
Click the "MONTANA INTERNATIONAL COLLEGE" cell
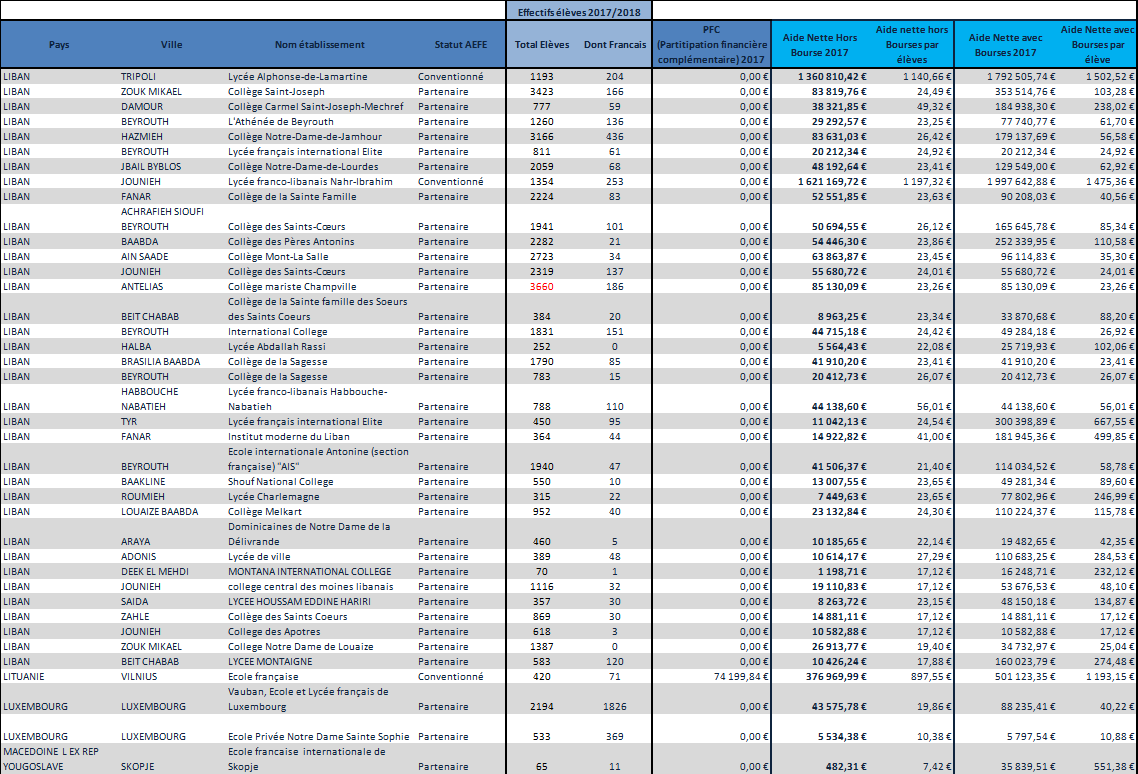click(x=308, y=572)
